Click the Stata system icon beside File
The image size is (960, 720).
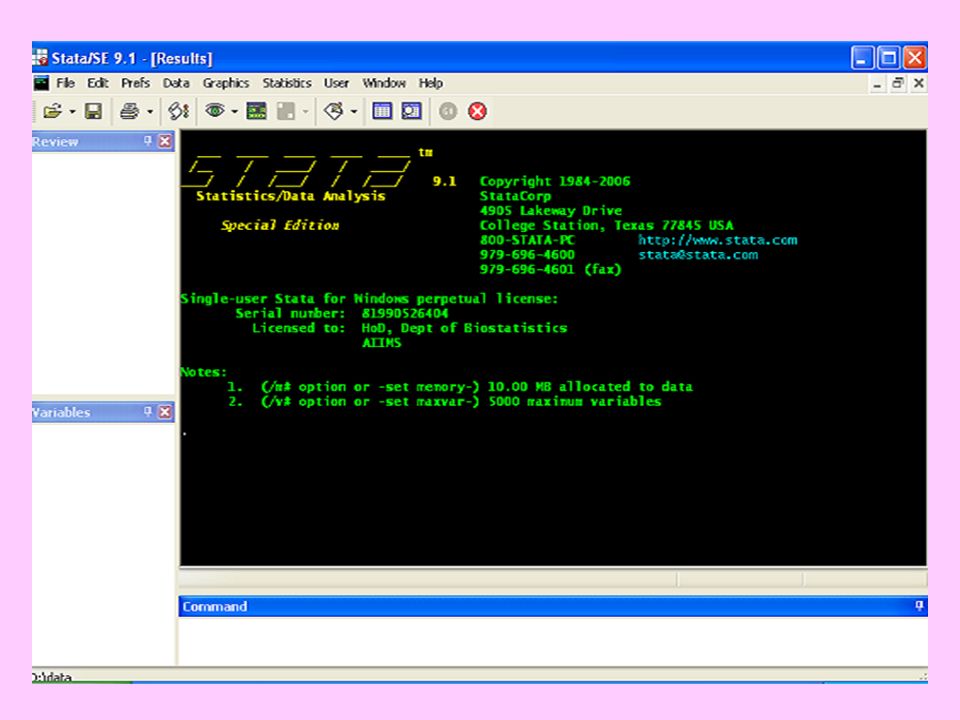41,83
